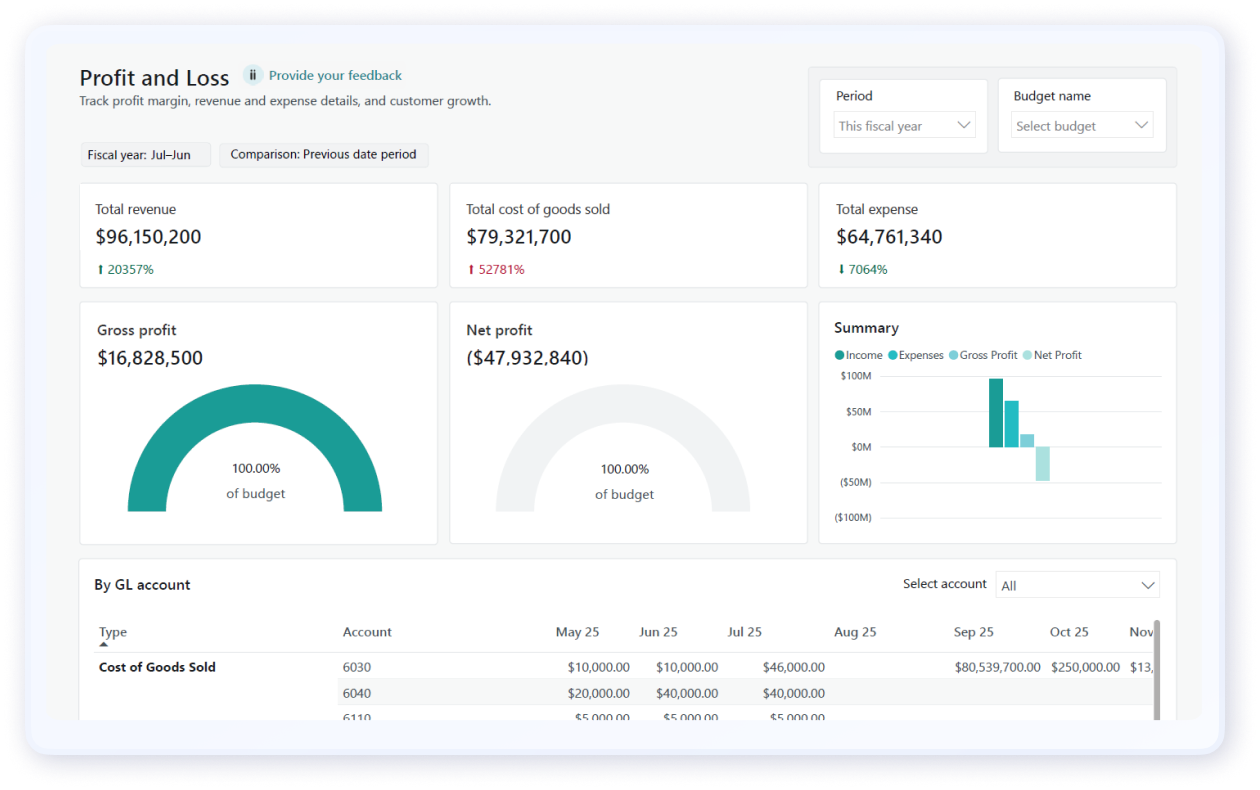This screenshot has height=790, width=1260.
Task: Click the Net Profit legend marker
Action: (x=1027, y=356)
